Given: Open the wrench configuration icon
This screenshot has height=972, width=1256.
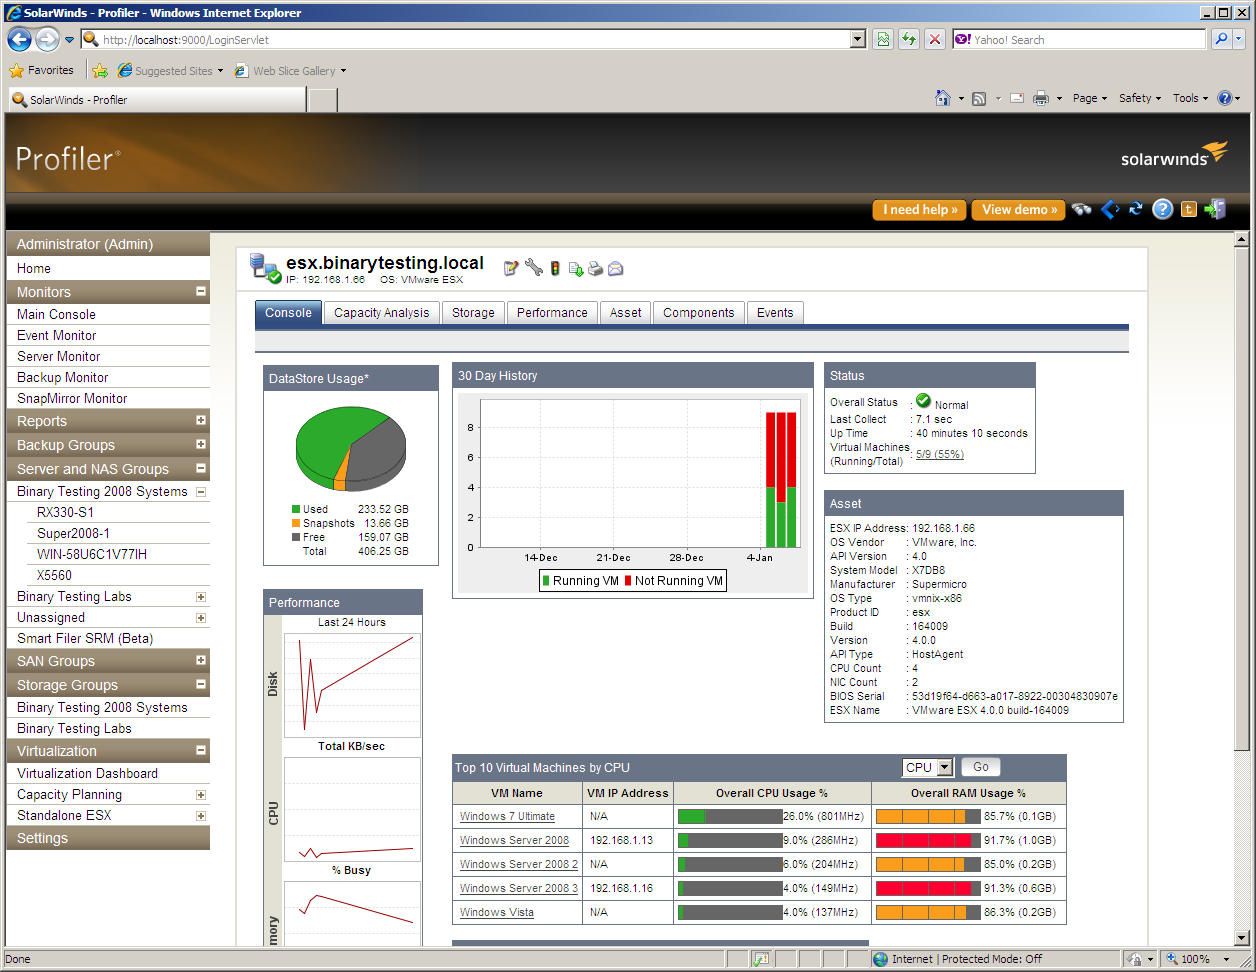Looking at the screenshot, I should coord(533,268).
